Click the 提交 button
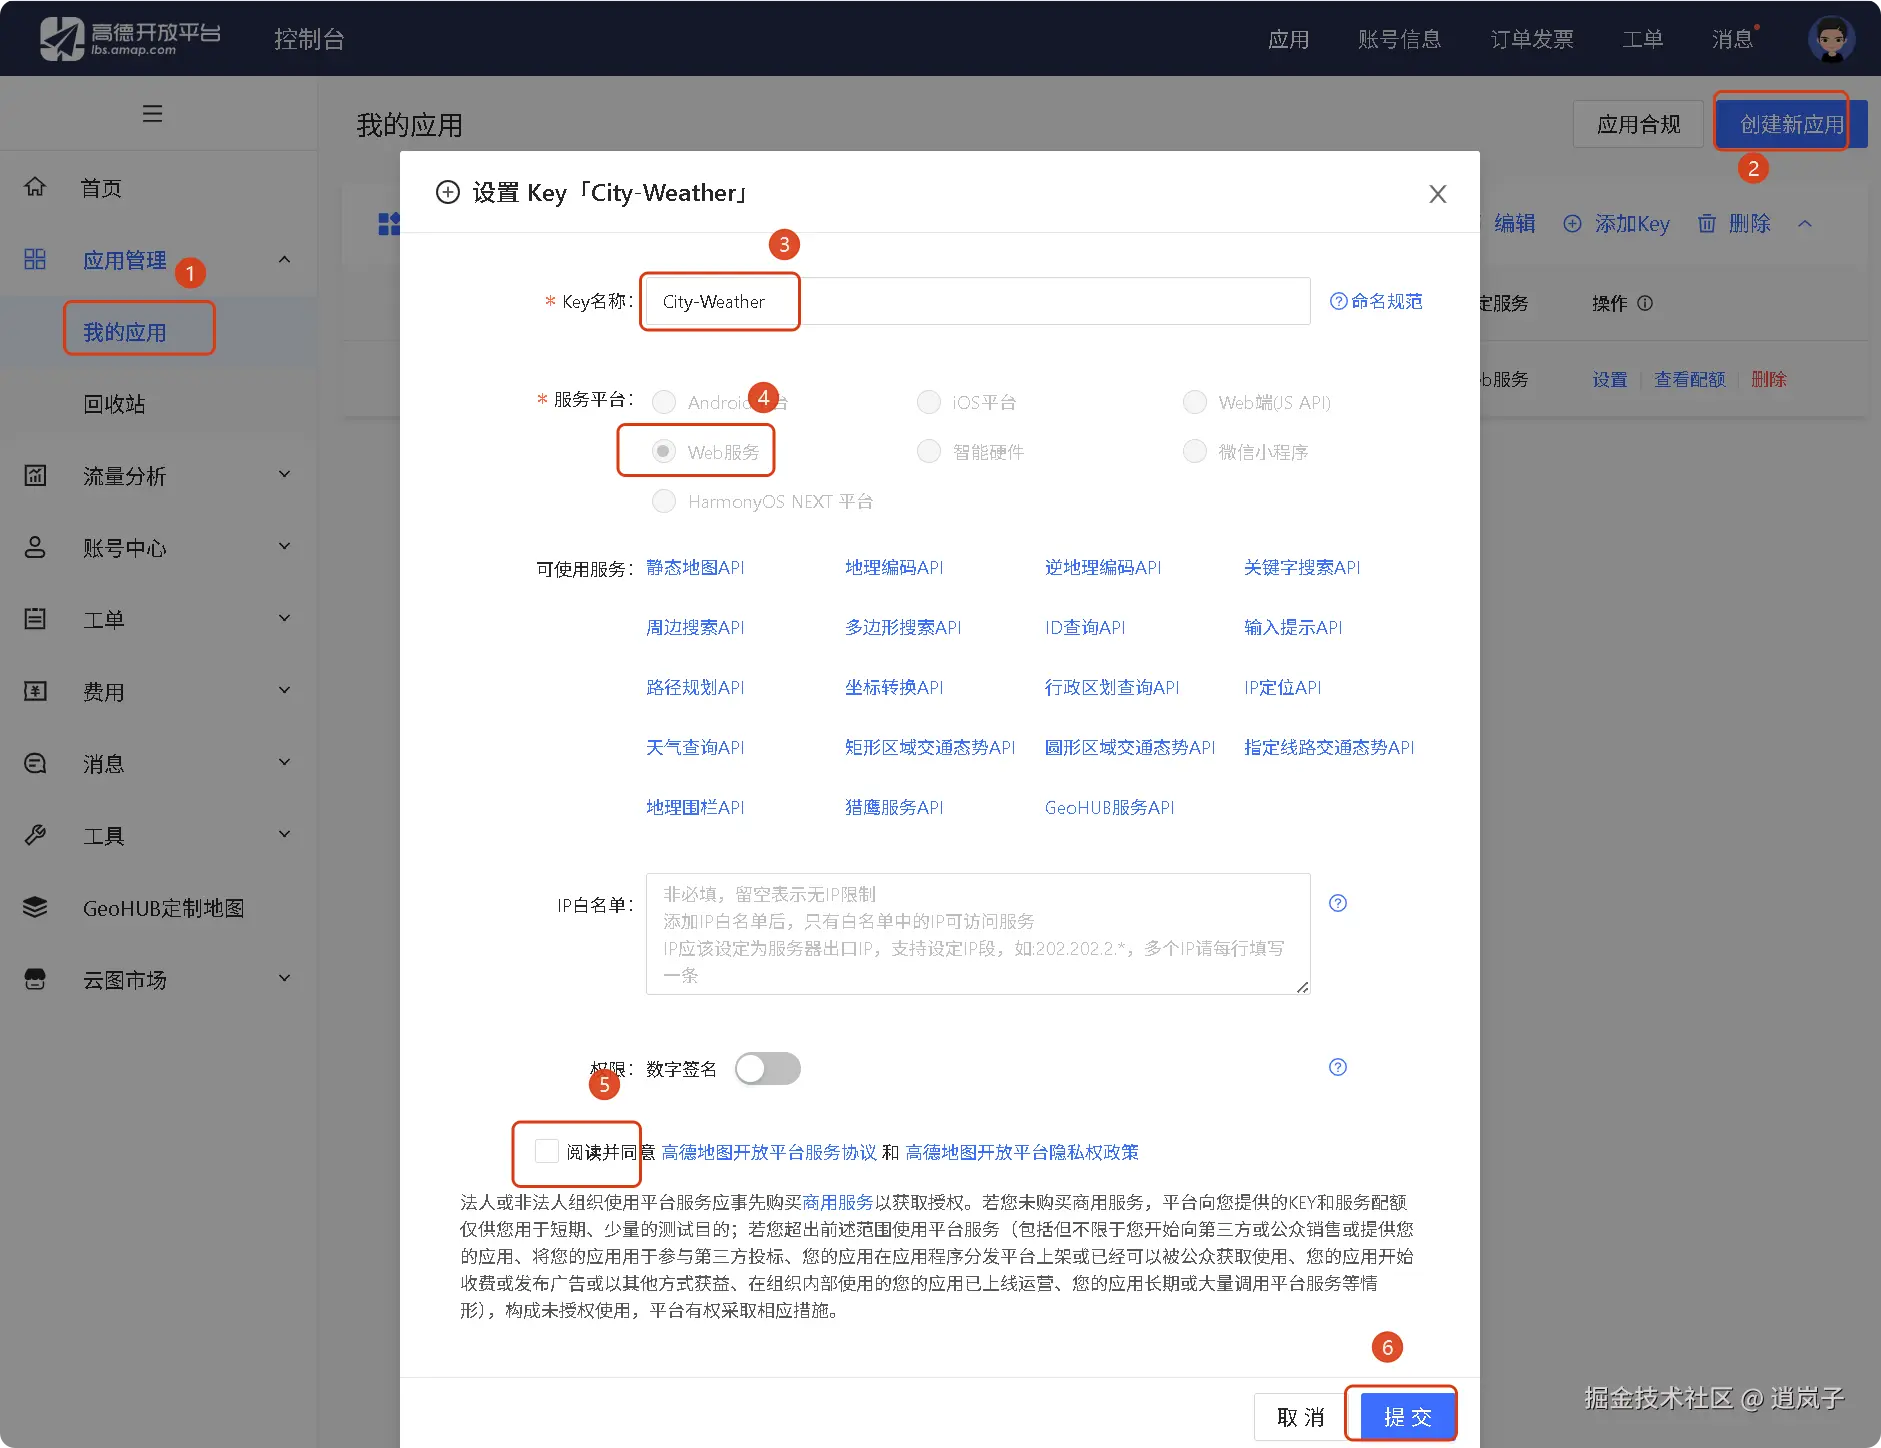Image resolution: width=1881 pixels, height=1448 pixels. click(x=1408, y=1417)
